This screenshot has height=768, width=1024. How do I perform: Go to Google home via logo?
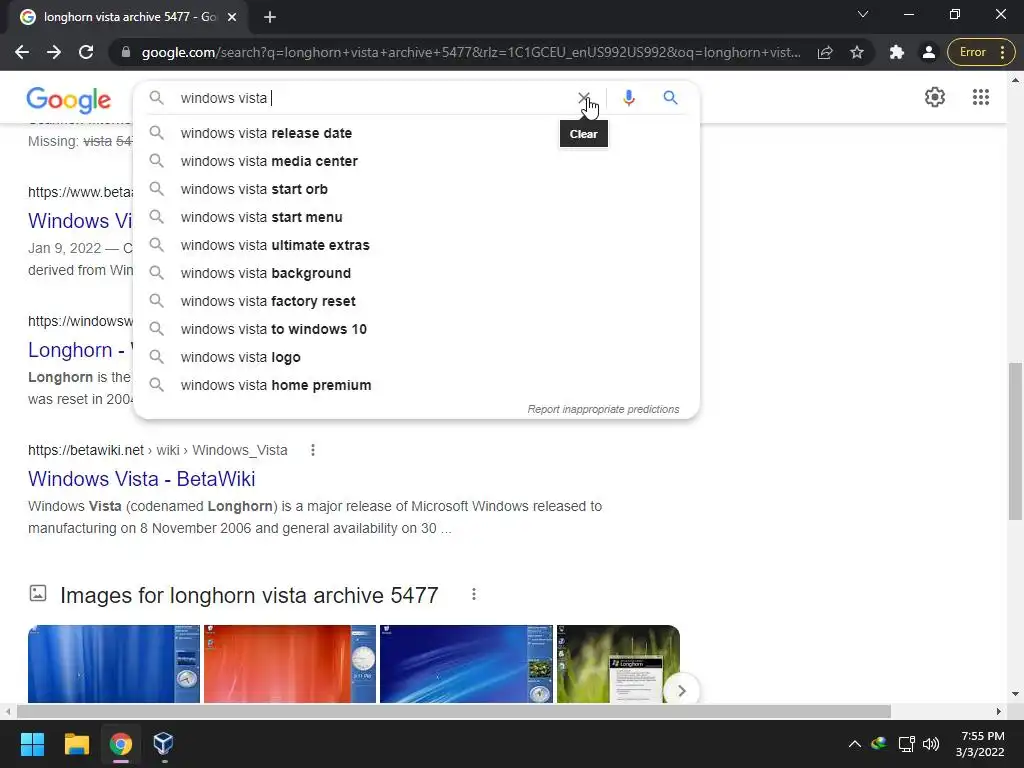(69, 100)
